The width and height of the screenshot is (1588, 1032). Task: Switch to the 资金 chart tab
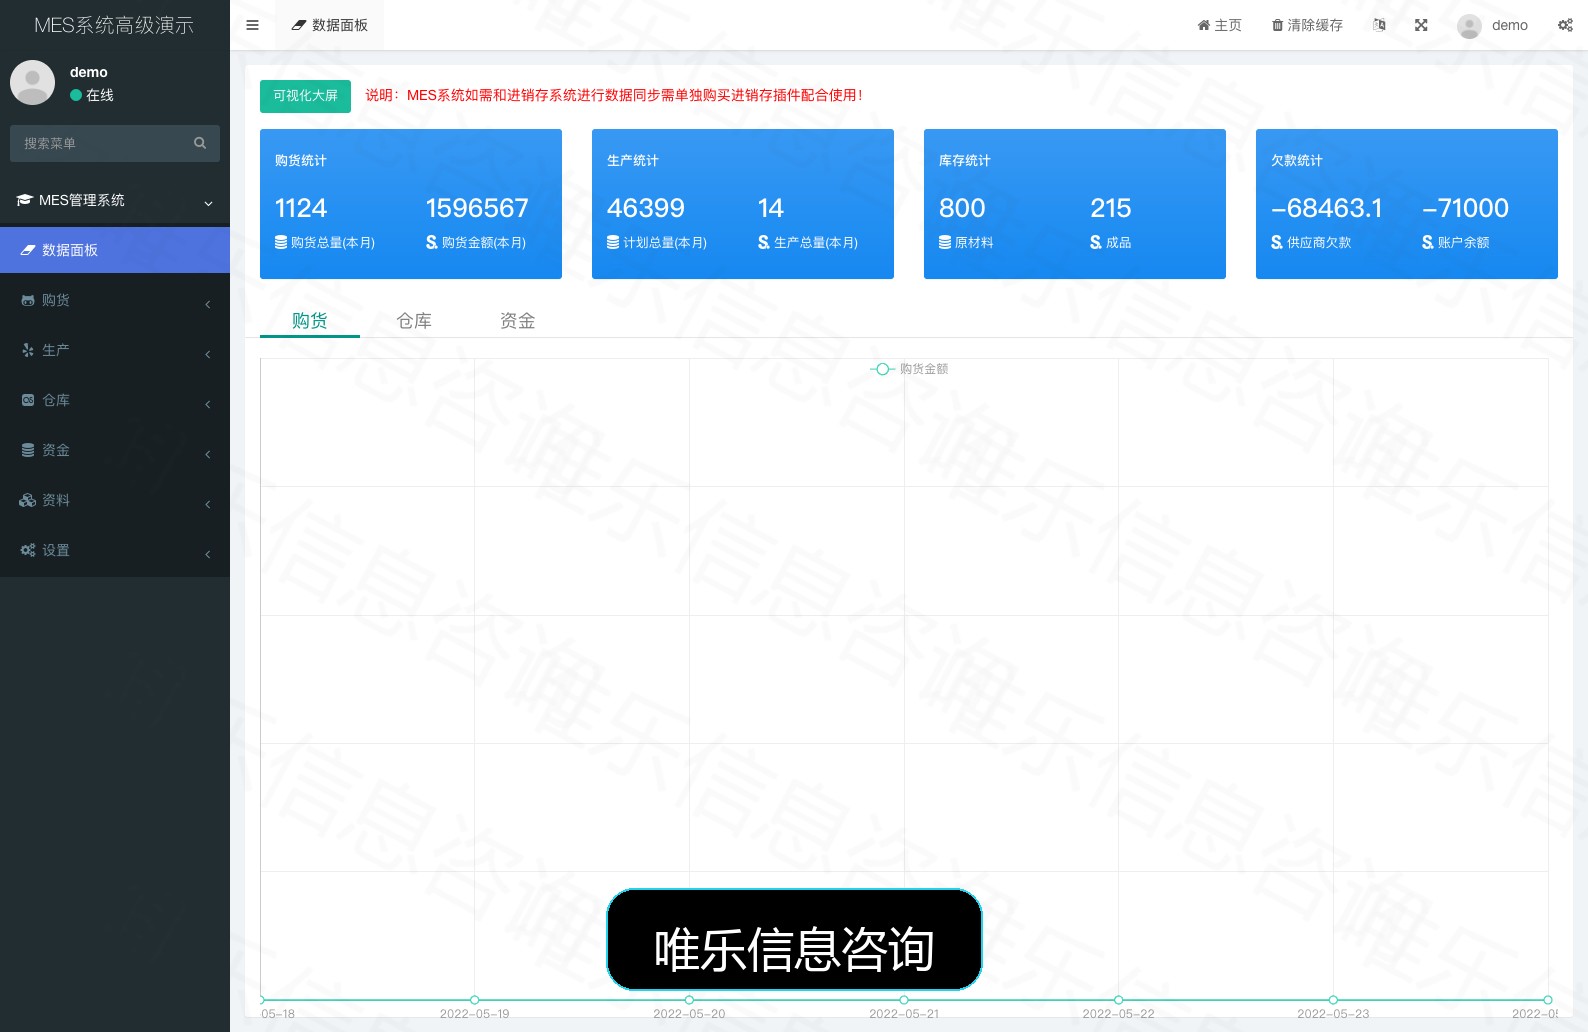(x=518, y=320)
